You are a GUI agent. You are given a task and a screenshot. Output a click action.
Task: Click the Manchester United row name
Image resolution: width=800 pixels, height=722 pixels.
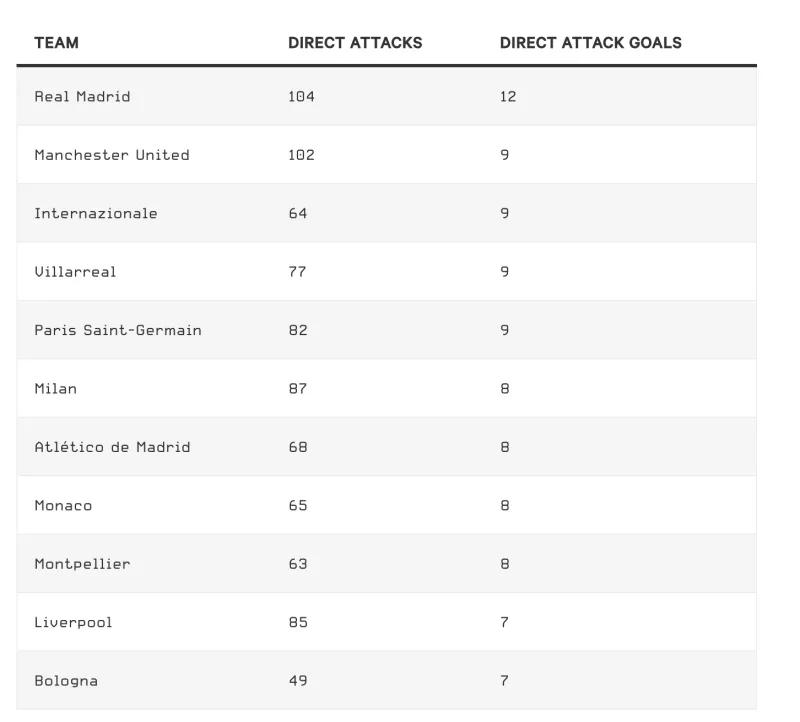click(111, 155)
